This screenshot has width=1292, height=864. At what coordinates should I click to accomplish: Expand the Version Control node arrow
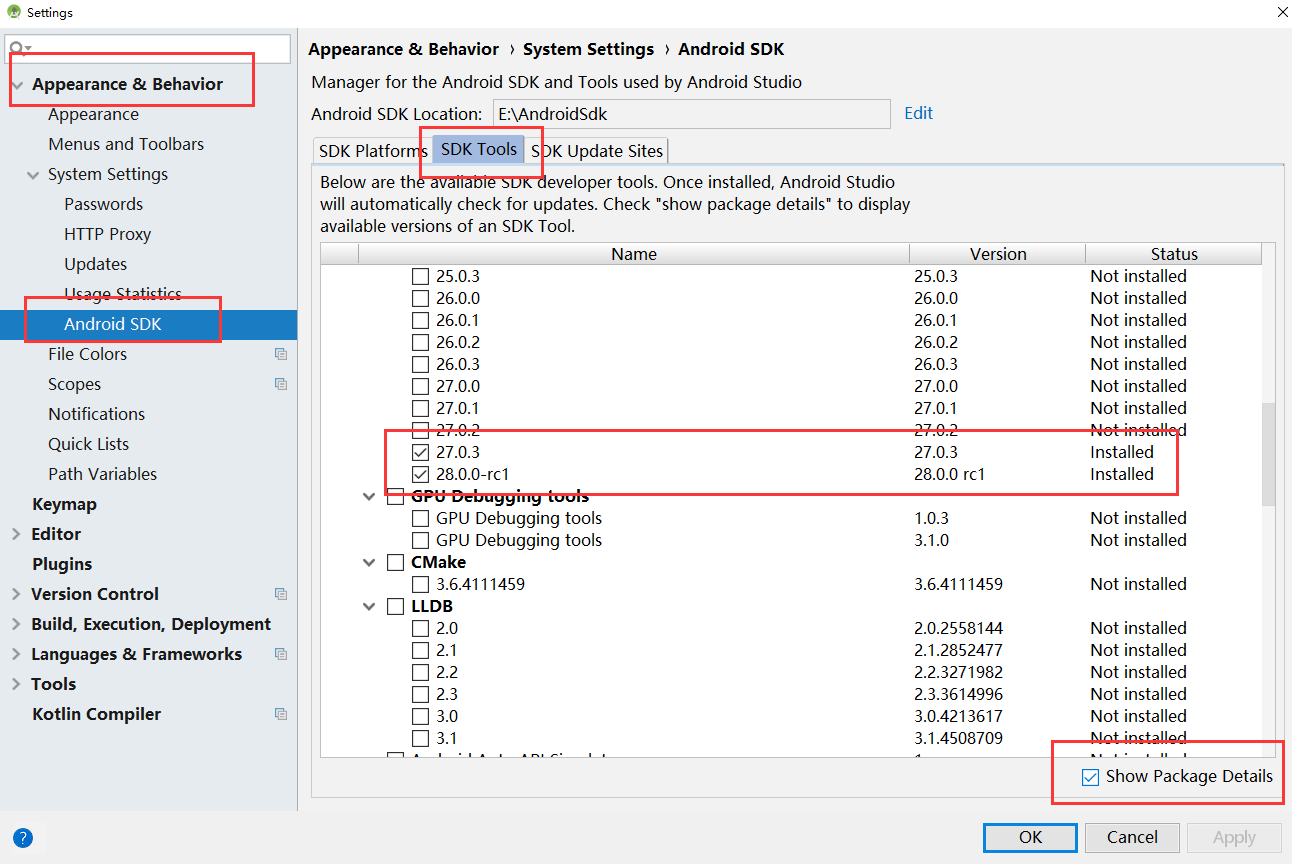click(16, 594)
